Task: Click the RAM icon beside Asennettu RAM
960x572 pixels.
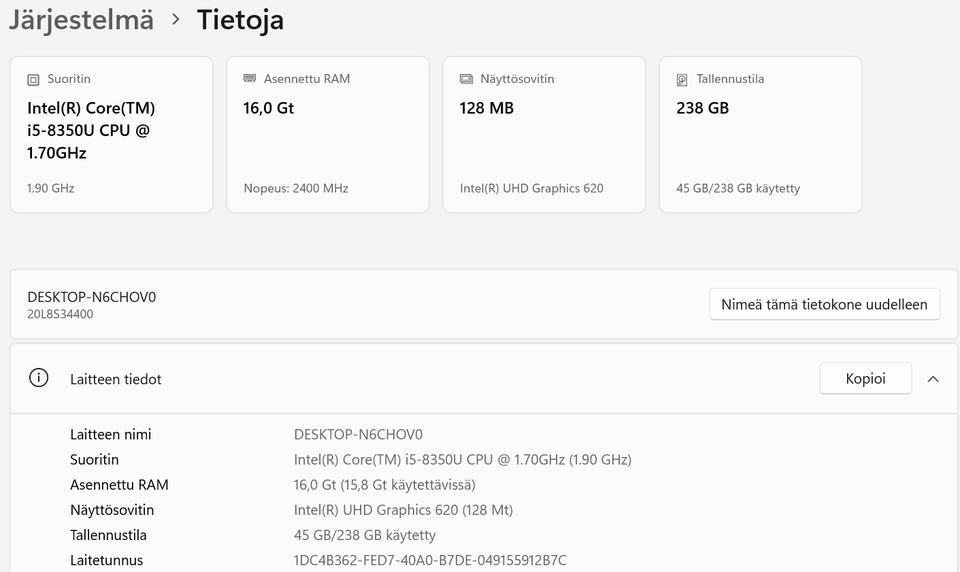Action: [x=249, y=79]
